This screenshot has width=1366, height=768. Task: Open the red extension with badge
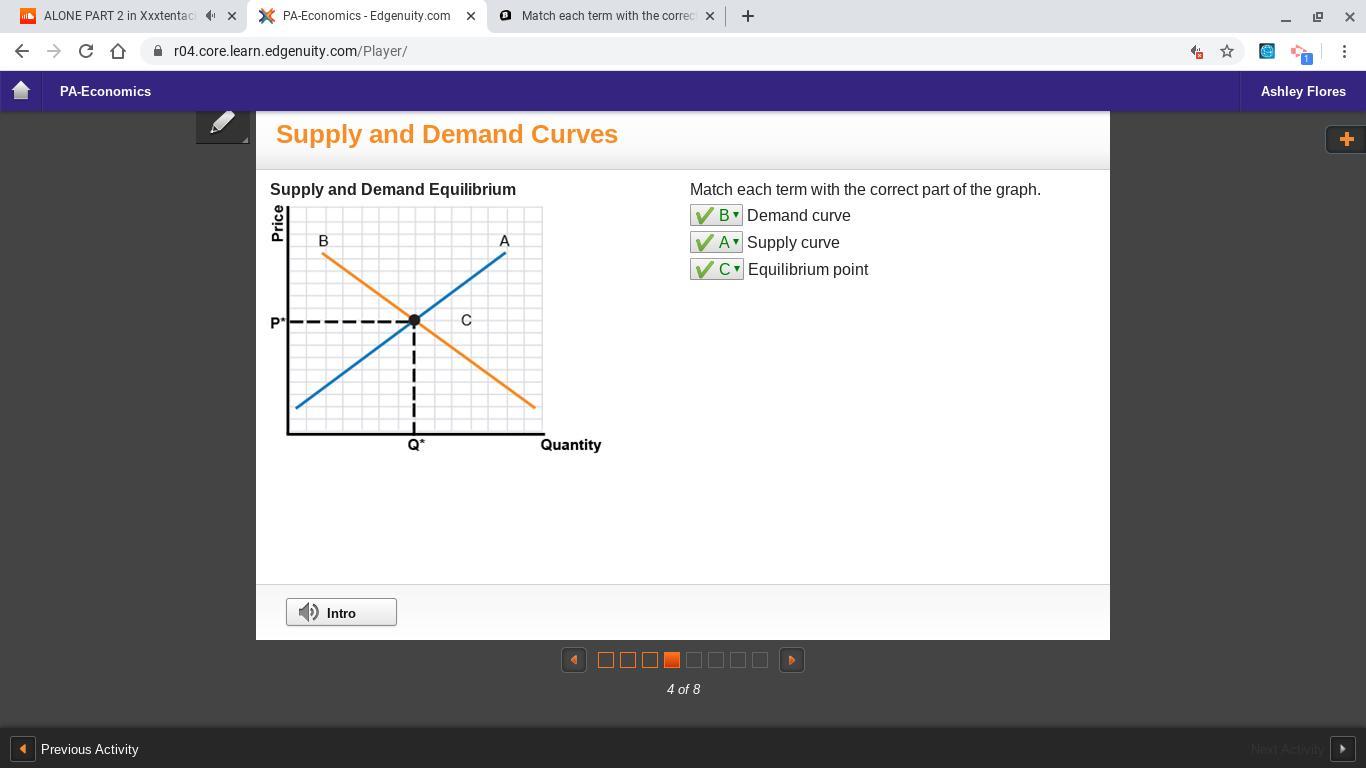tap(1300, 52)
